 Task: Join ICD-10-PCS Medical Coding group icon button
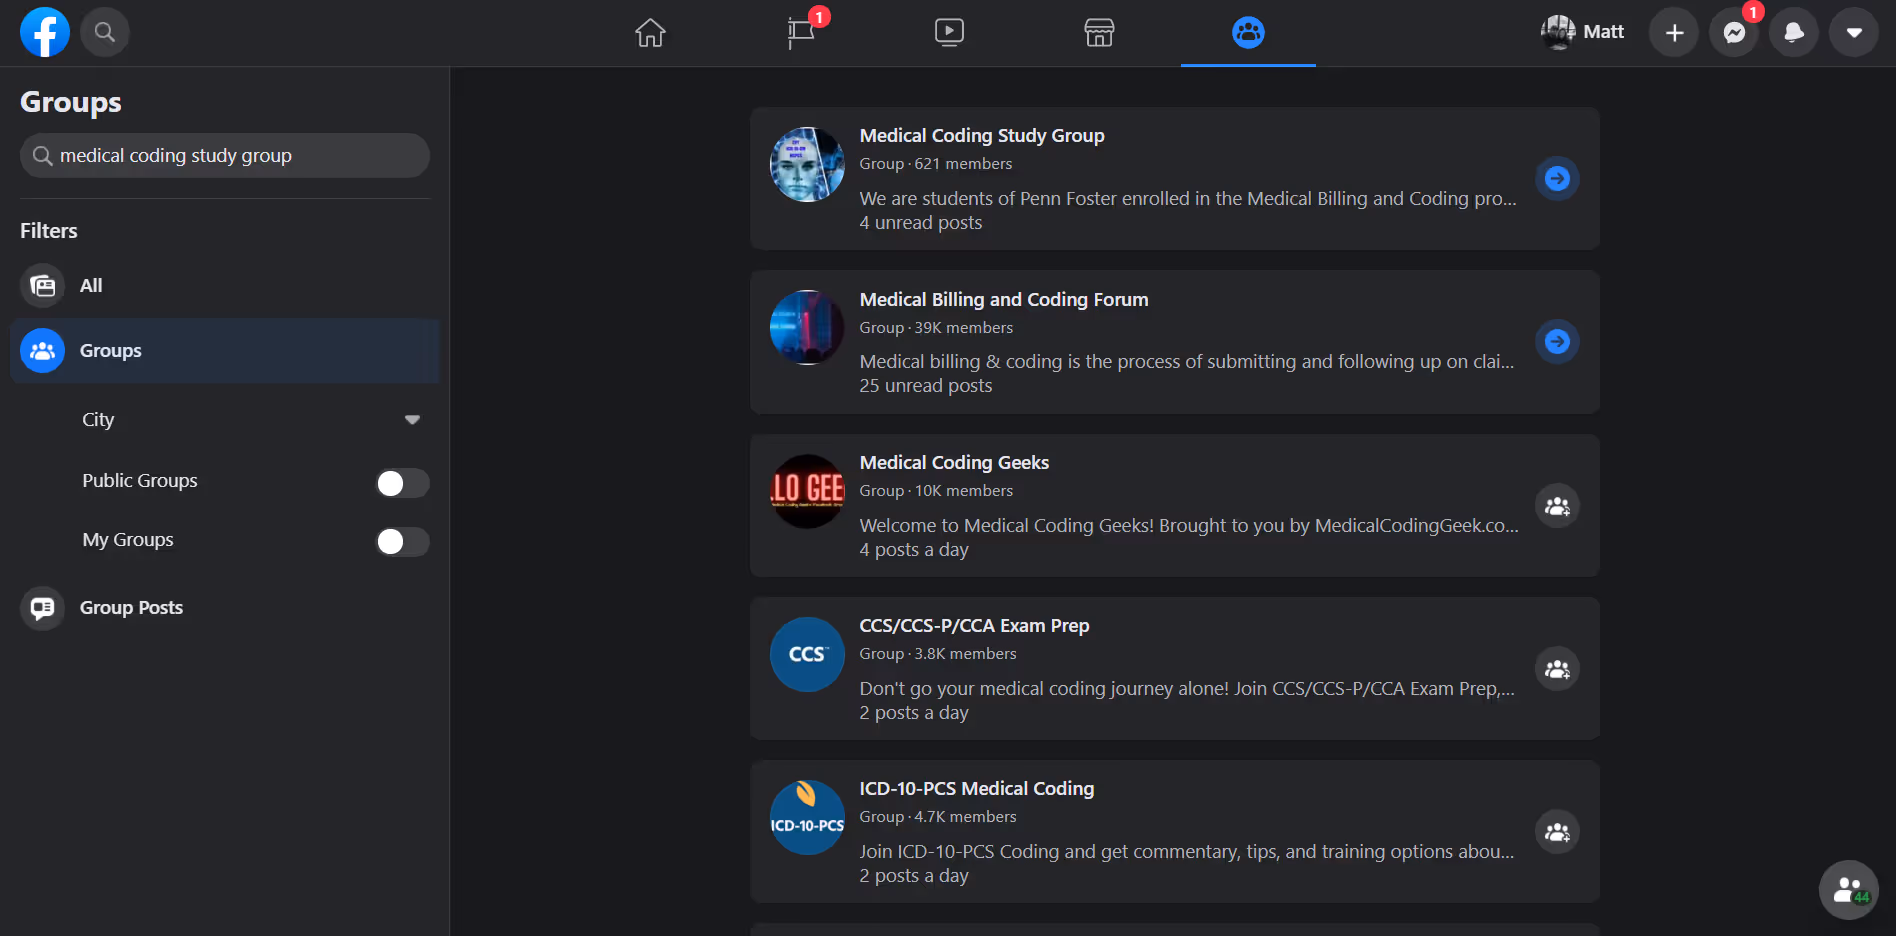(x=1557, y=832)
